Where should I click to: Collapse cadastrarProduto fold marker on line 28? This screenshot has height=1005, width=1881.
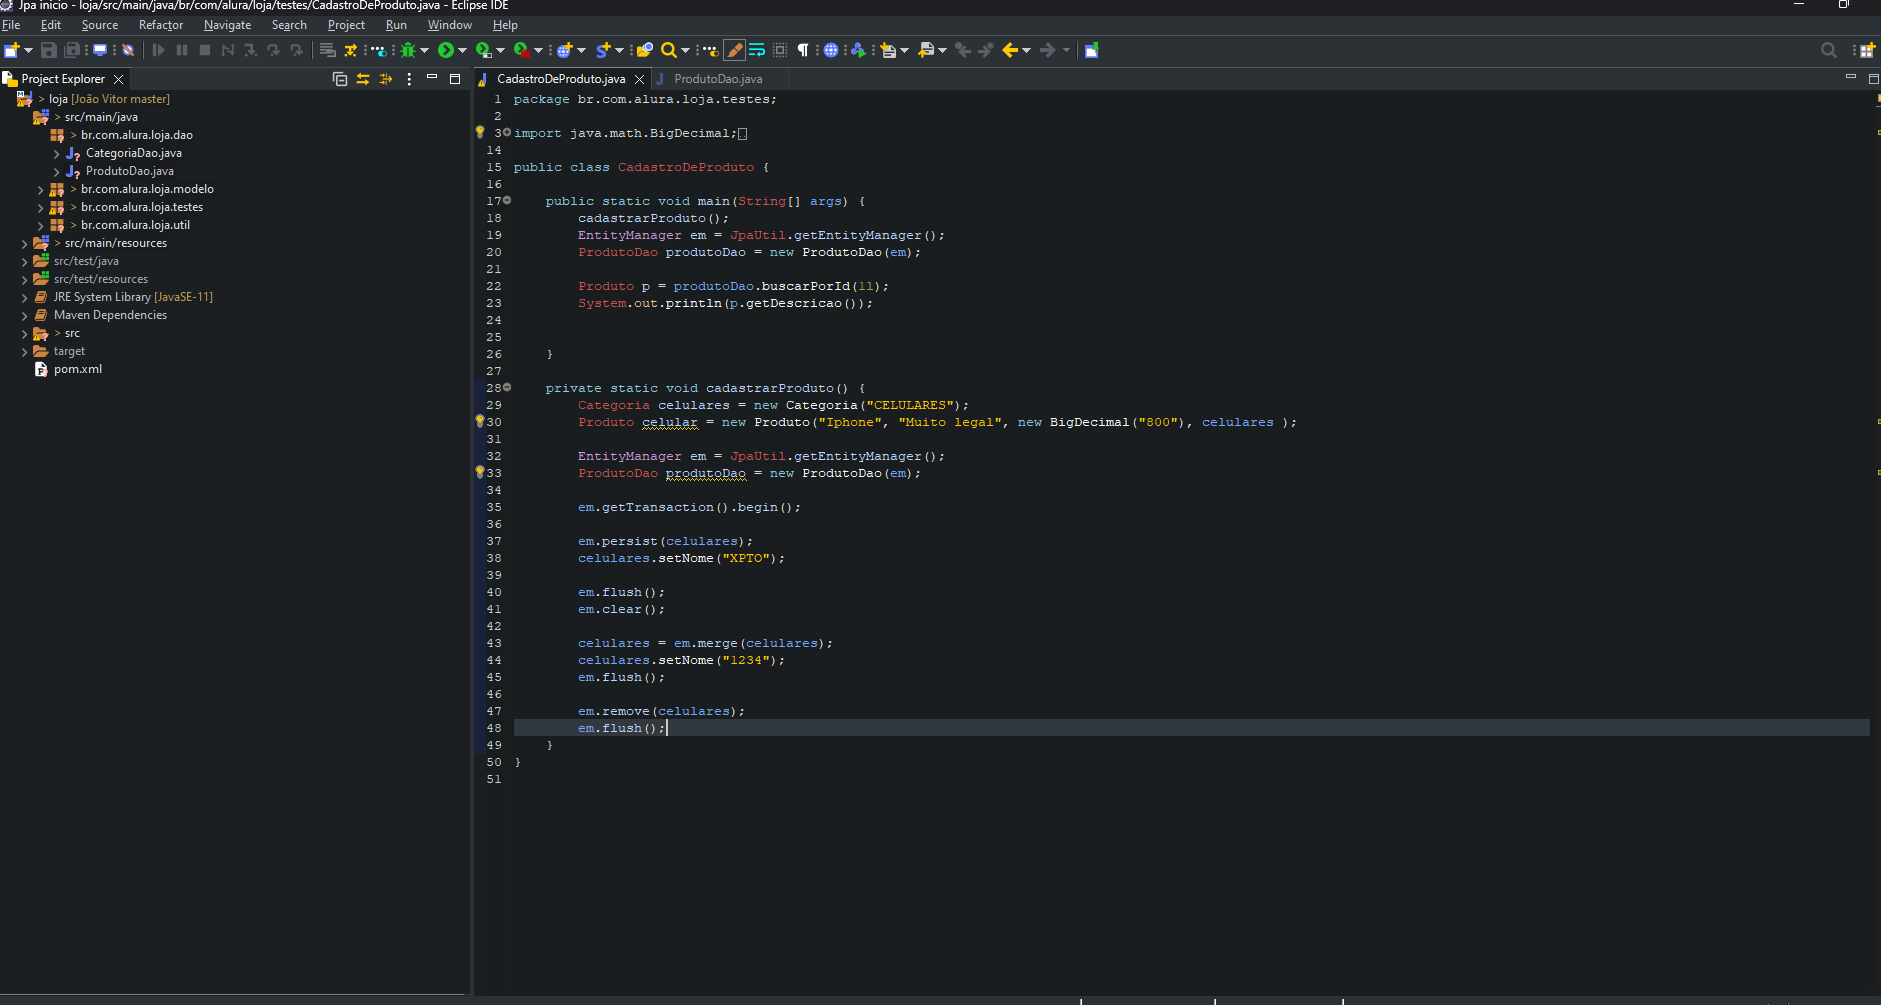[507, 388]
